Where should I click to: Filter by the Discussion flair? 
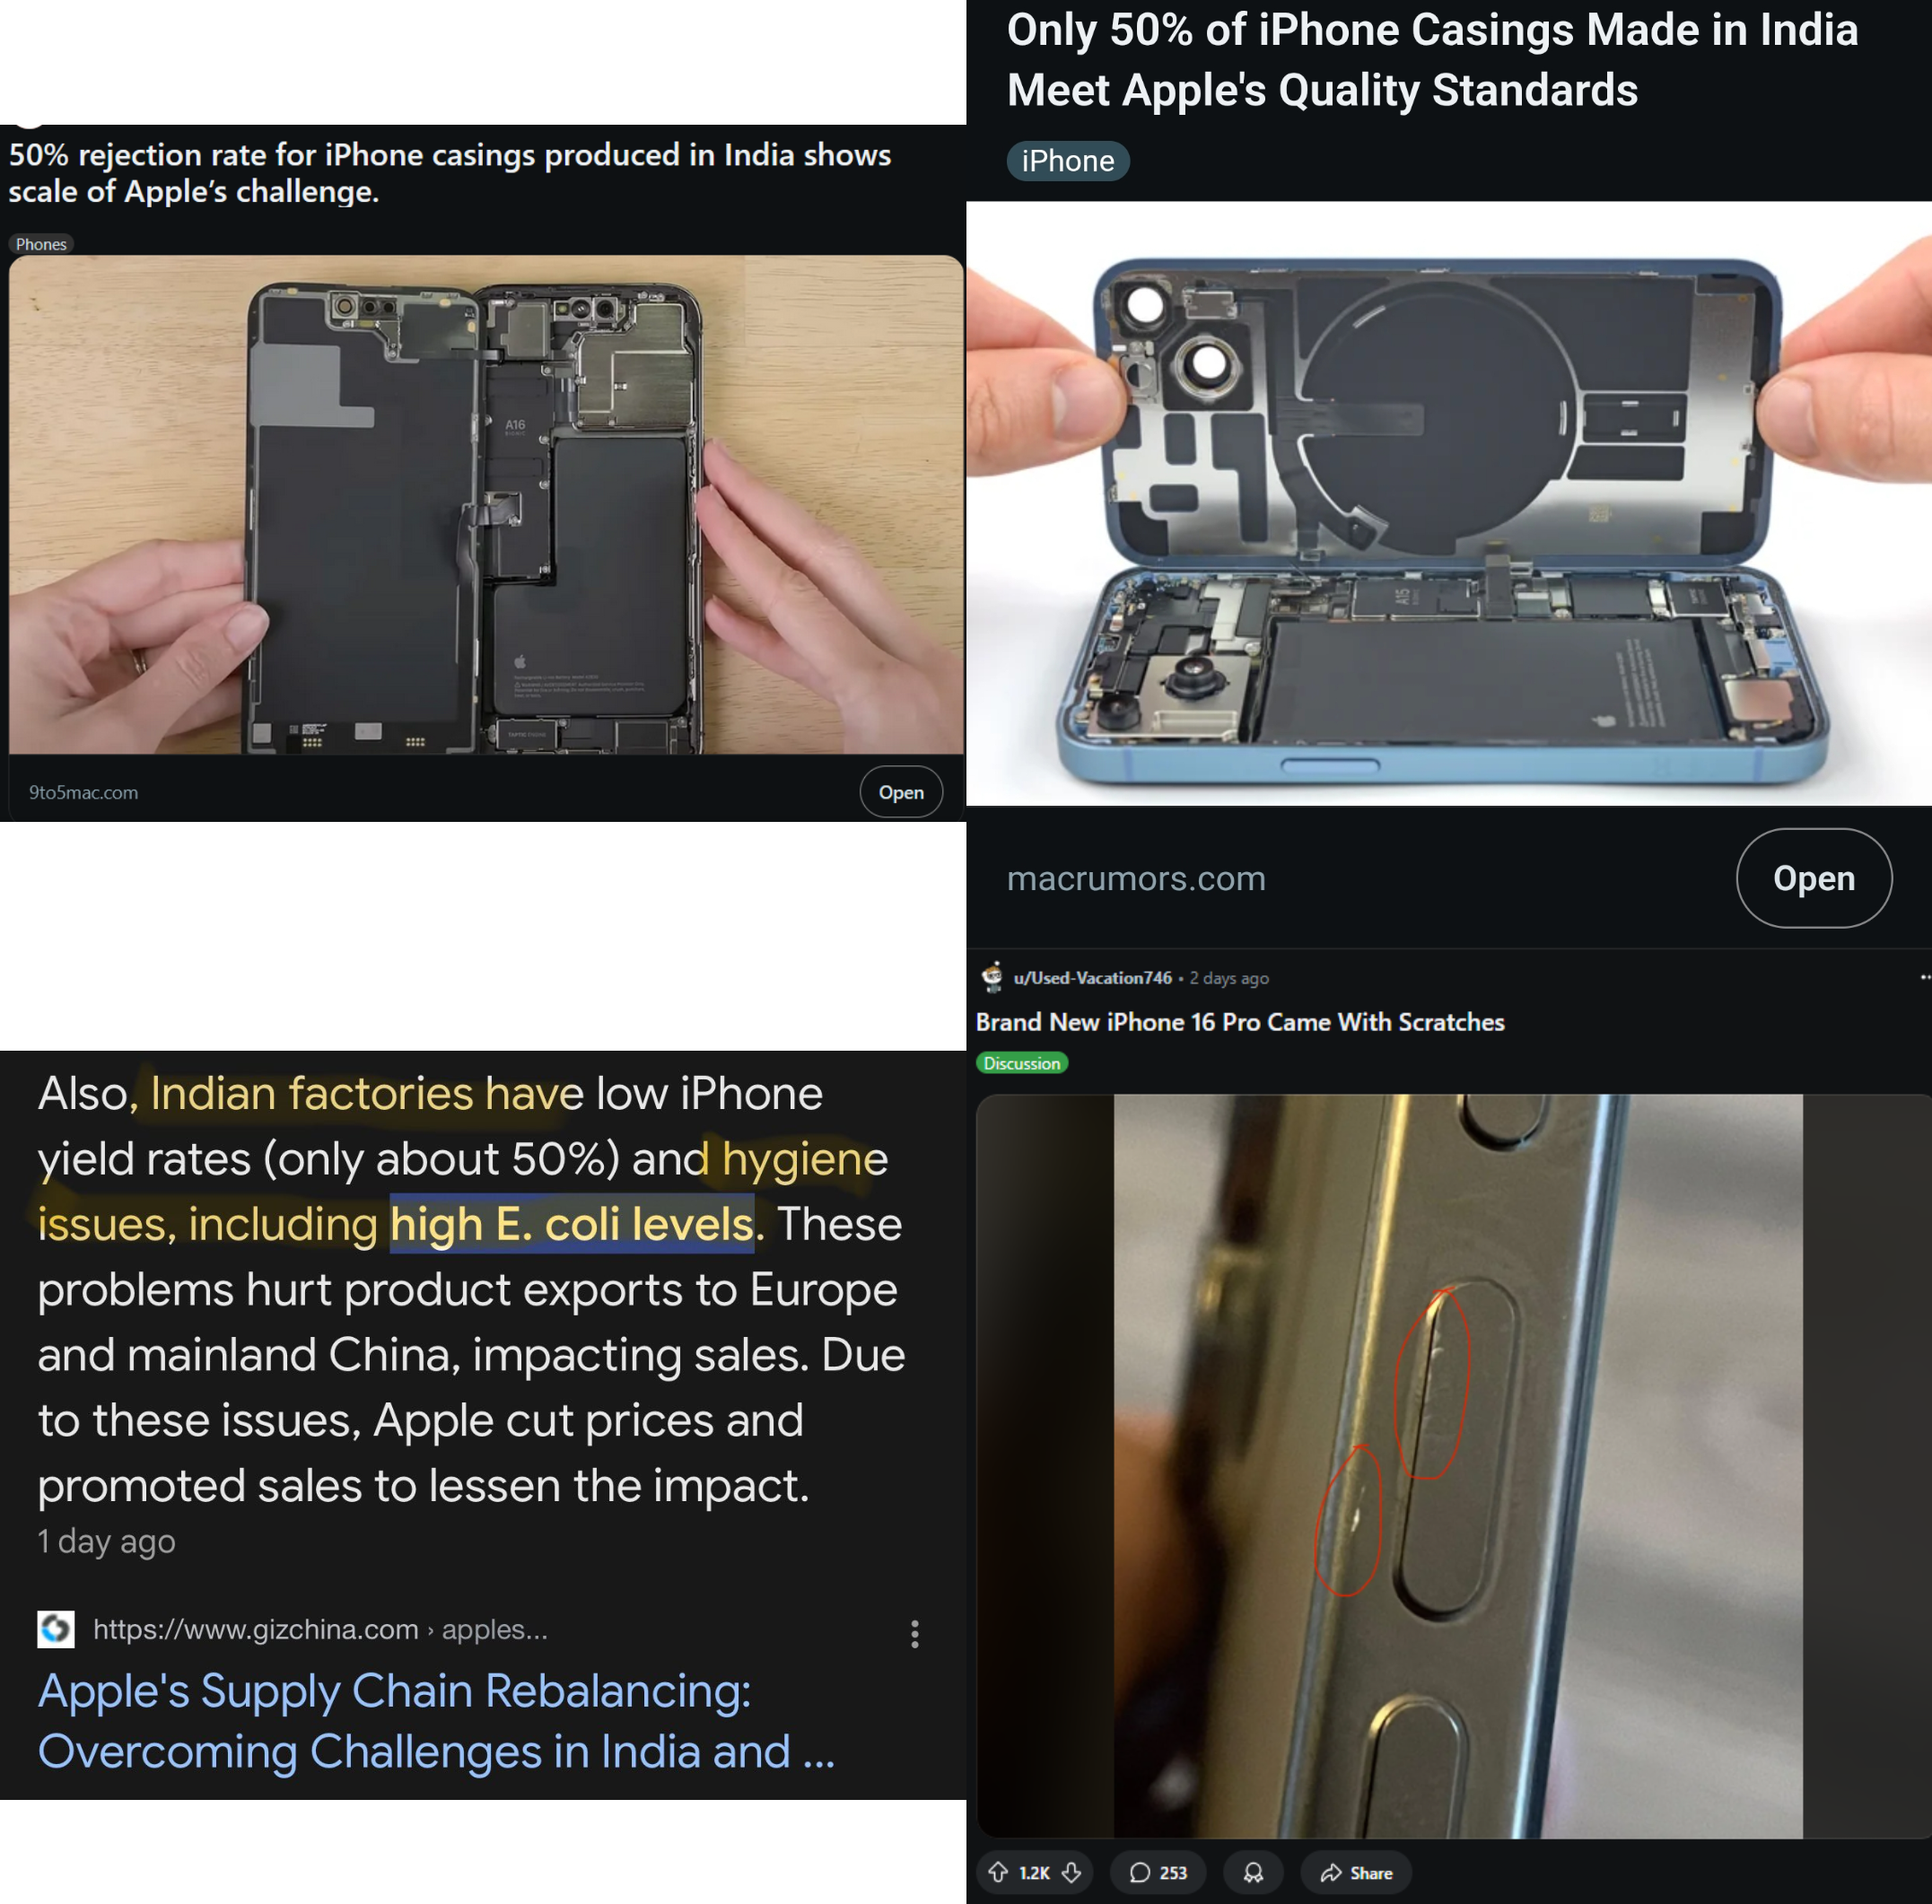click(x=1022, y=1063)
